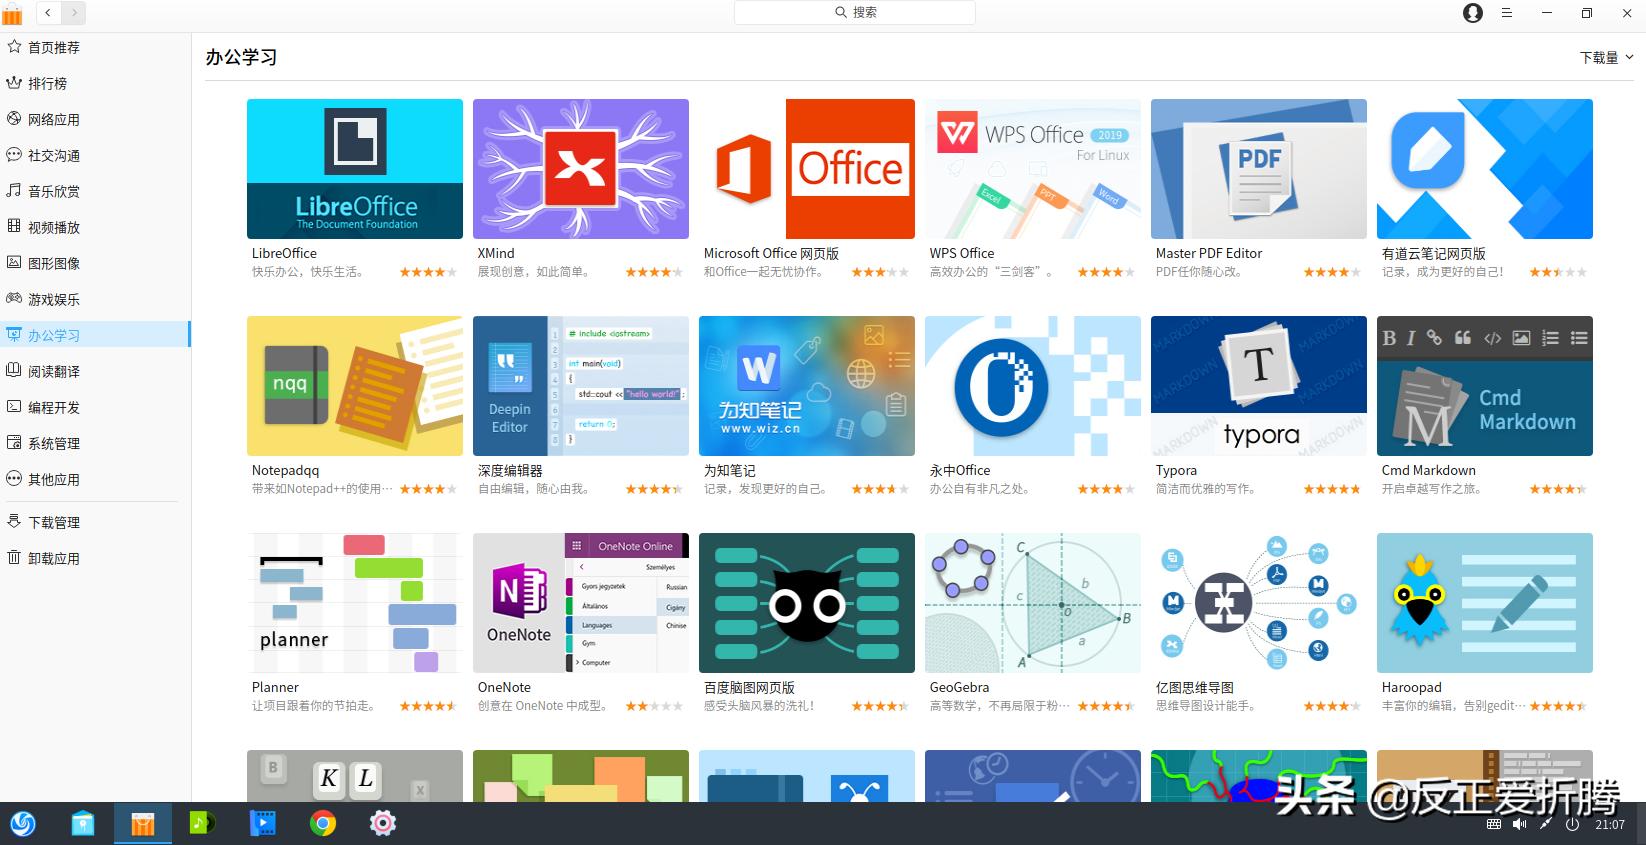Open file manager from taskbar
Screen dimensions: 1646x845
pyautogui.click(x=83, y=823)
